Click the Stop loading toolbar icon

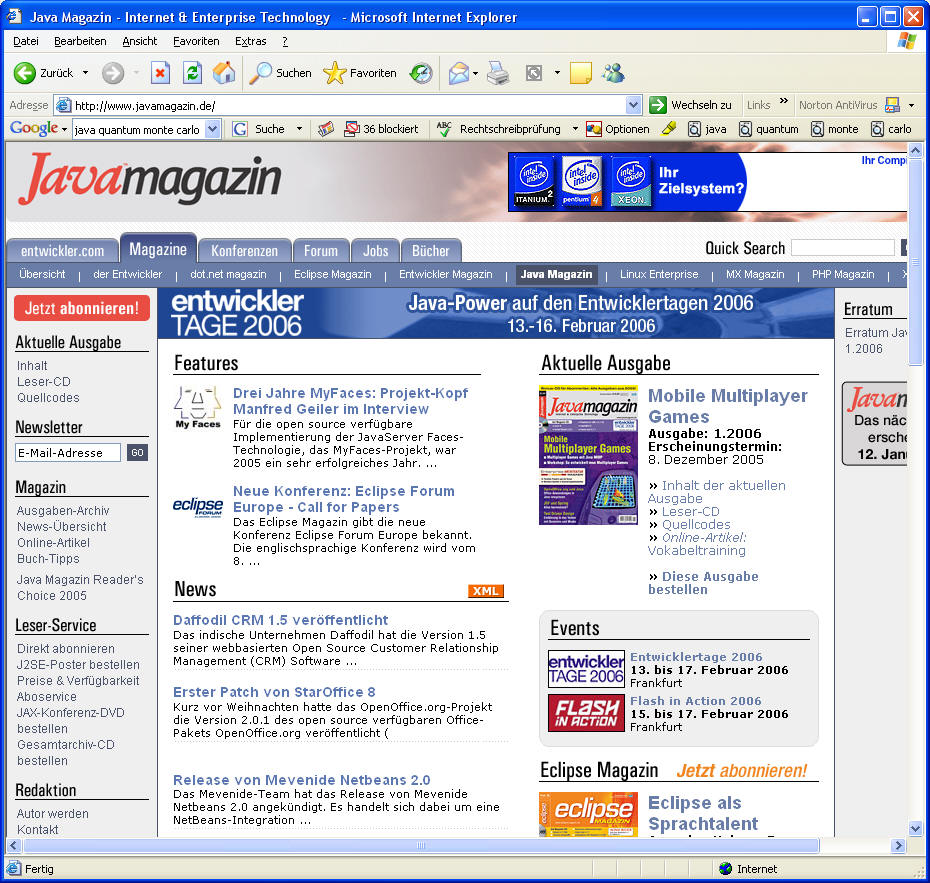pyautogui.click(x=160, y=73)
